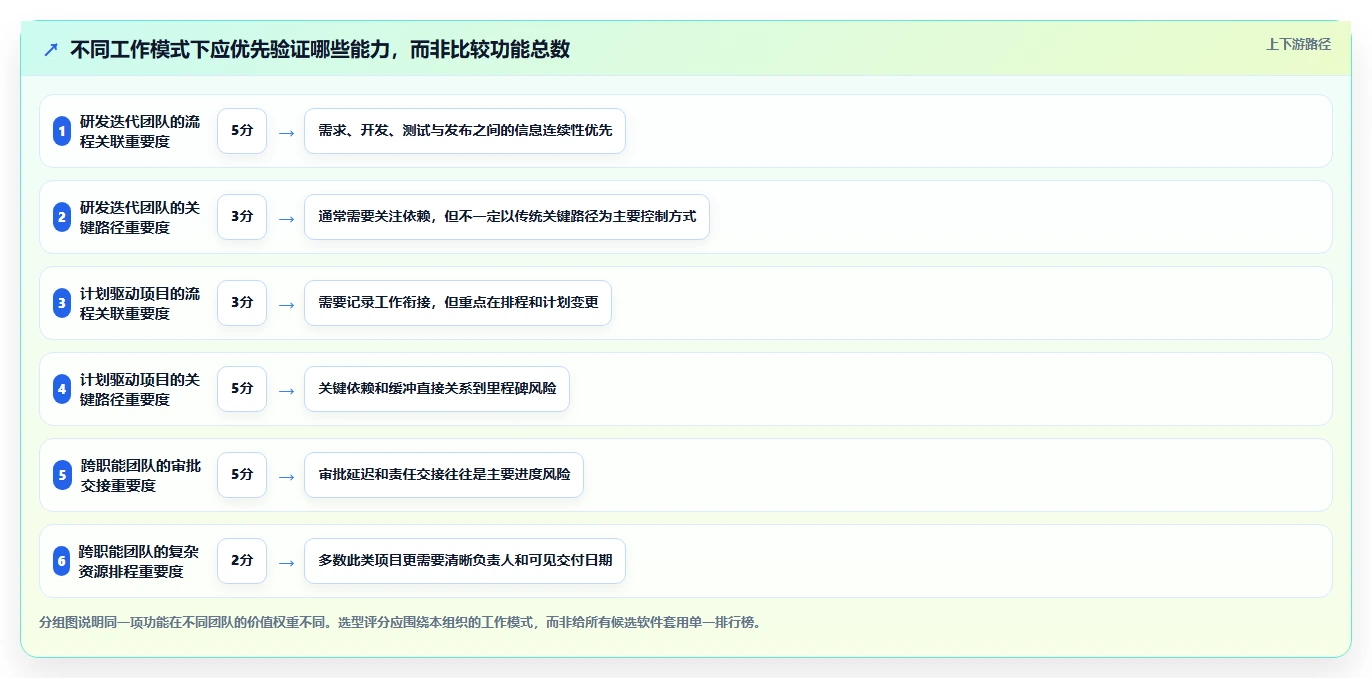
Task: Open the box 通常需要关注依赖，但不一定以传统关键路径
Action: pos(507,217)
